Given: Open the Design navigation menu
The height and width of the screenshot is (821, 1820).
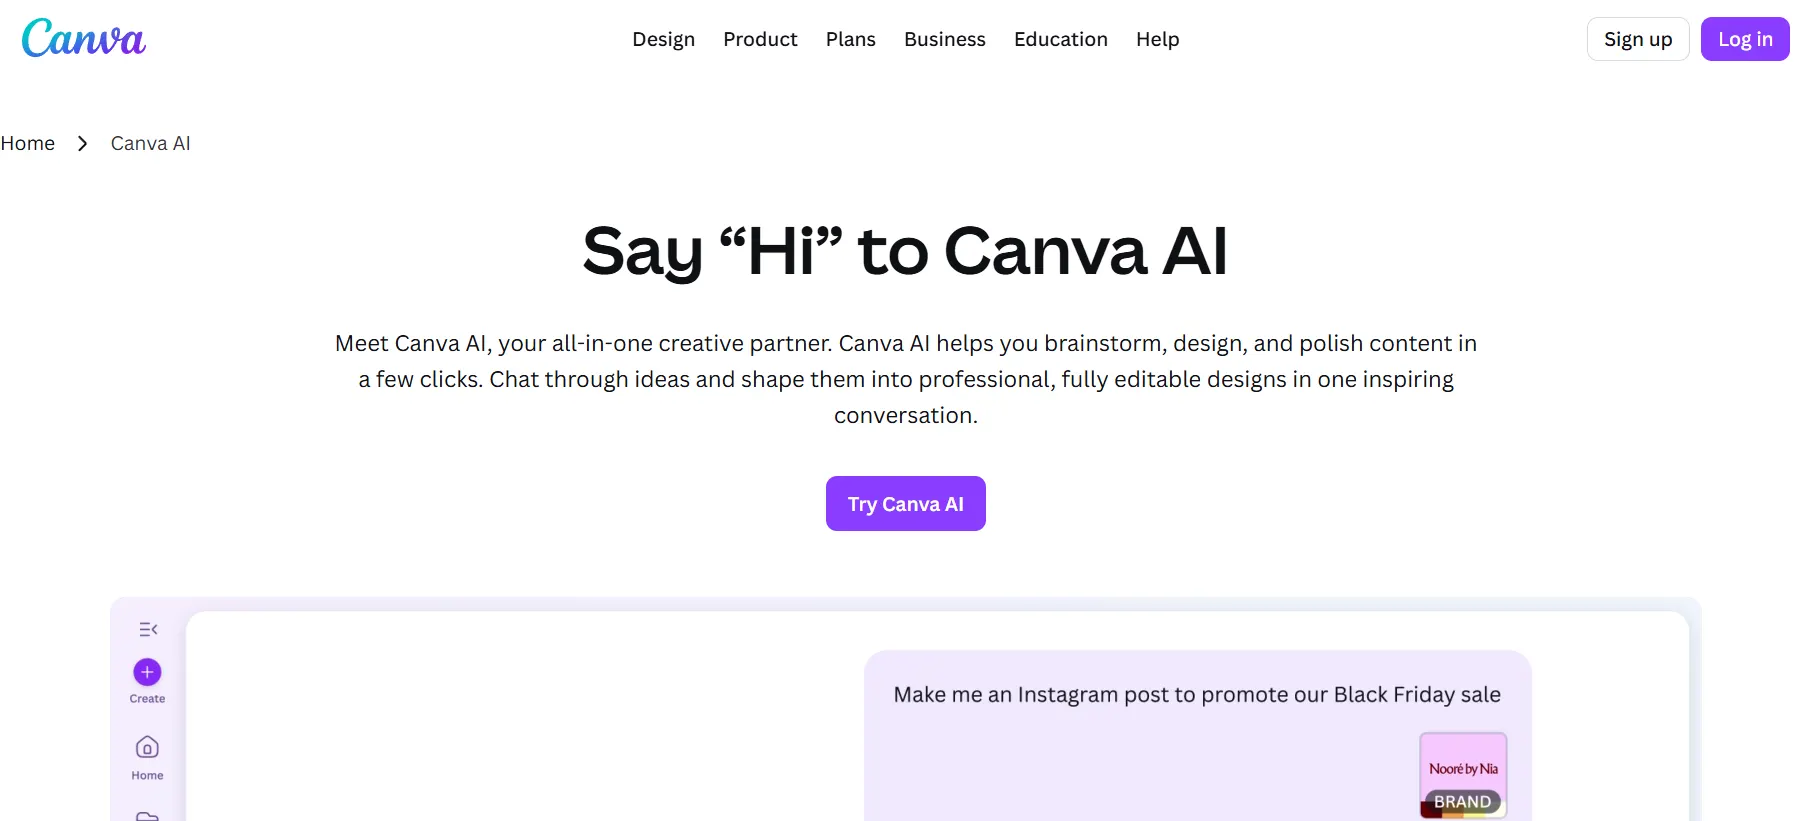Looking at the screenshot, I should pos(663,39).
